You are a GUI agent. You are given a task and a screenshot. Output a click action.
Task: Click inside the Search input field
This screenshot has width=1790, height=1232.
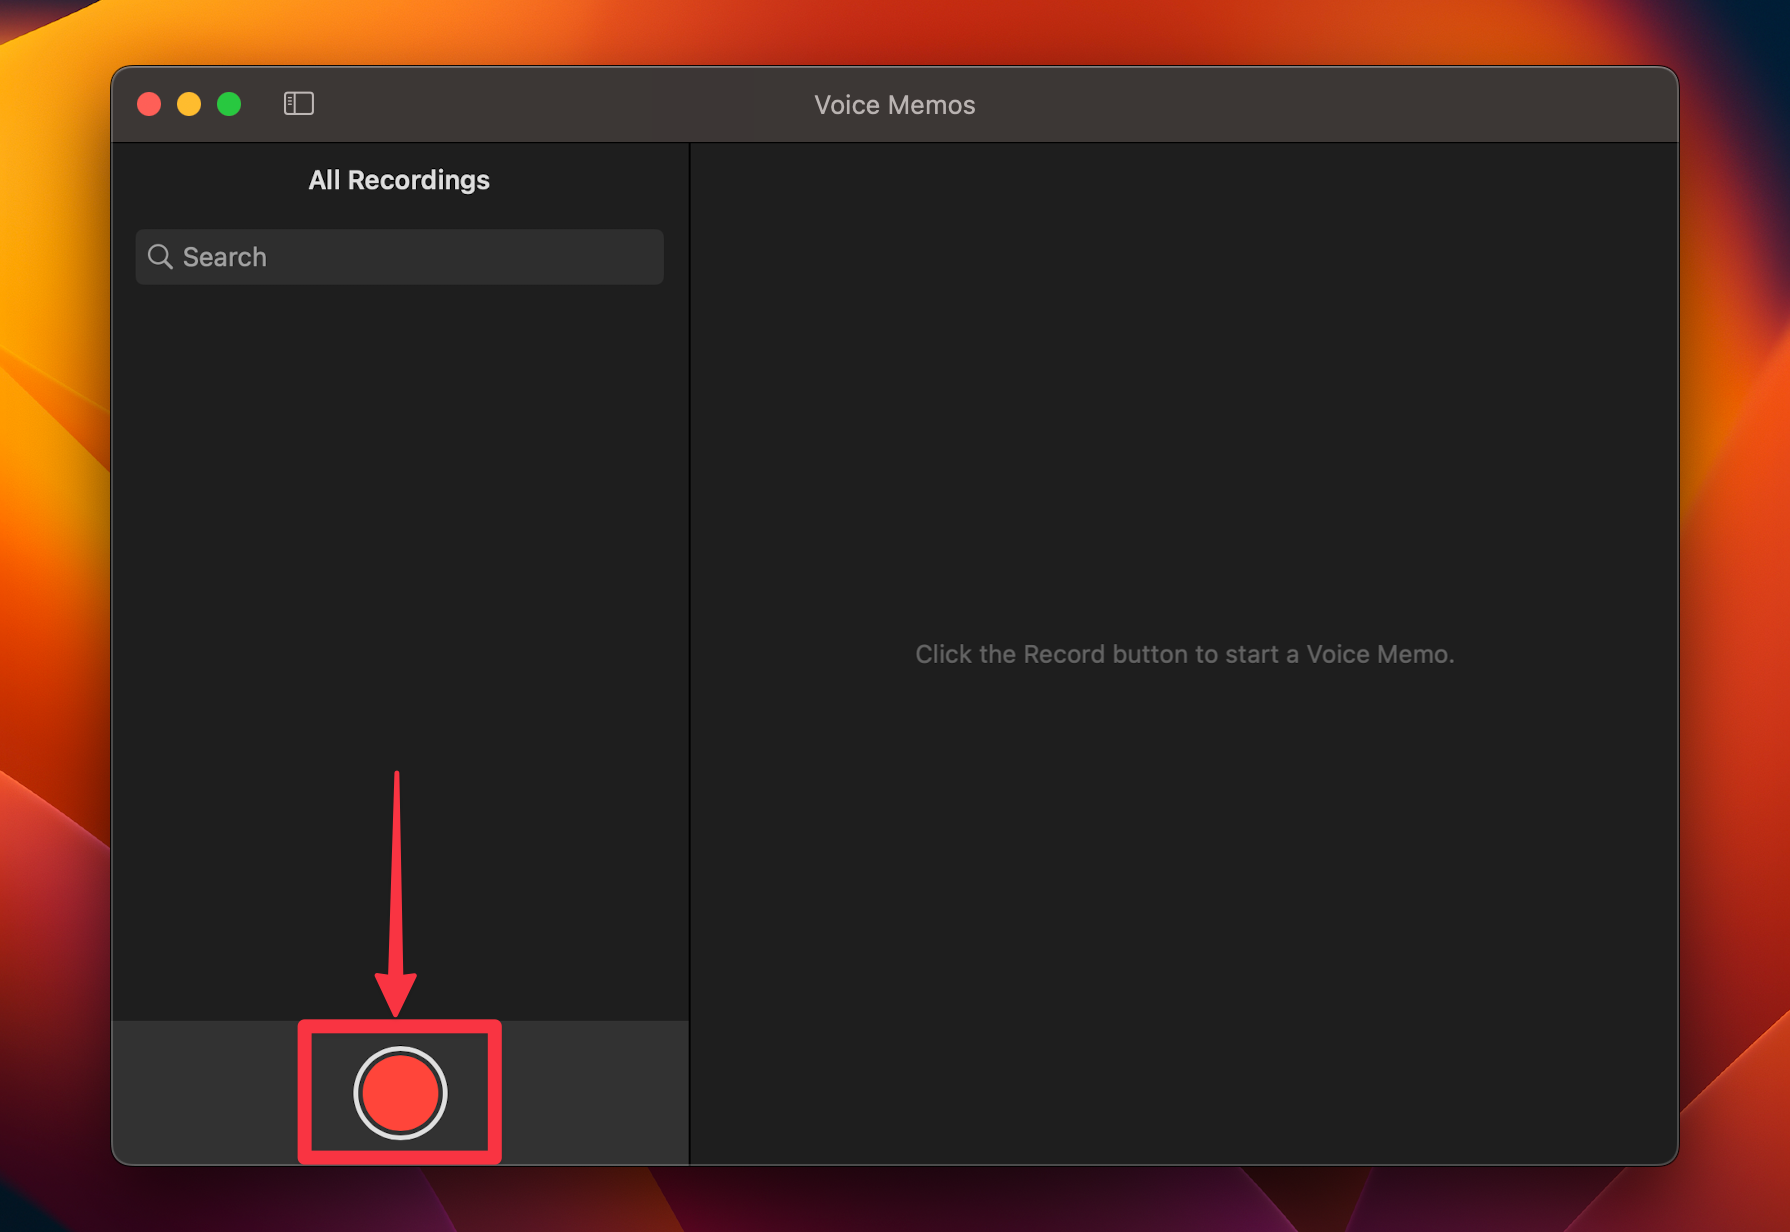pyautogui.click(x=400, y=257)
